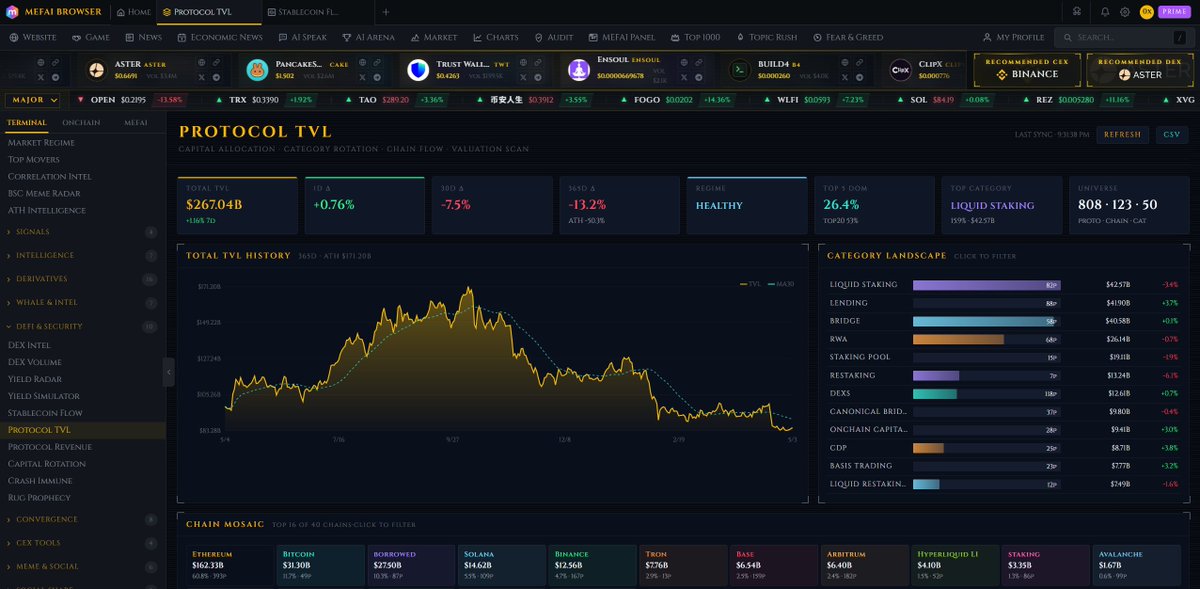
Task: Click the PRIME badge button
Action: [x=1173, y=12]
